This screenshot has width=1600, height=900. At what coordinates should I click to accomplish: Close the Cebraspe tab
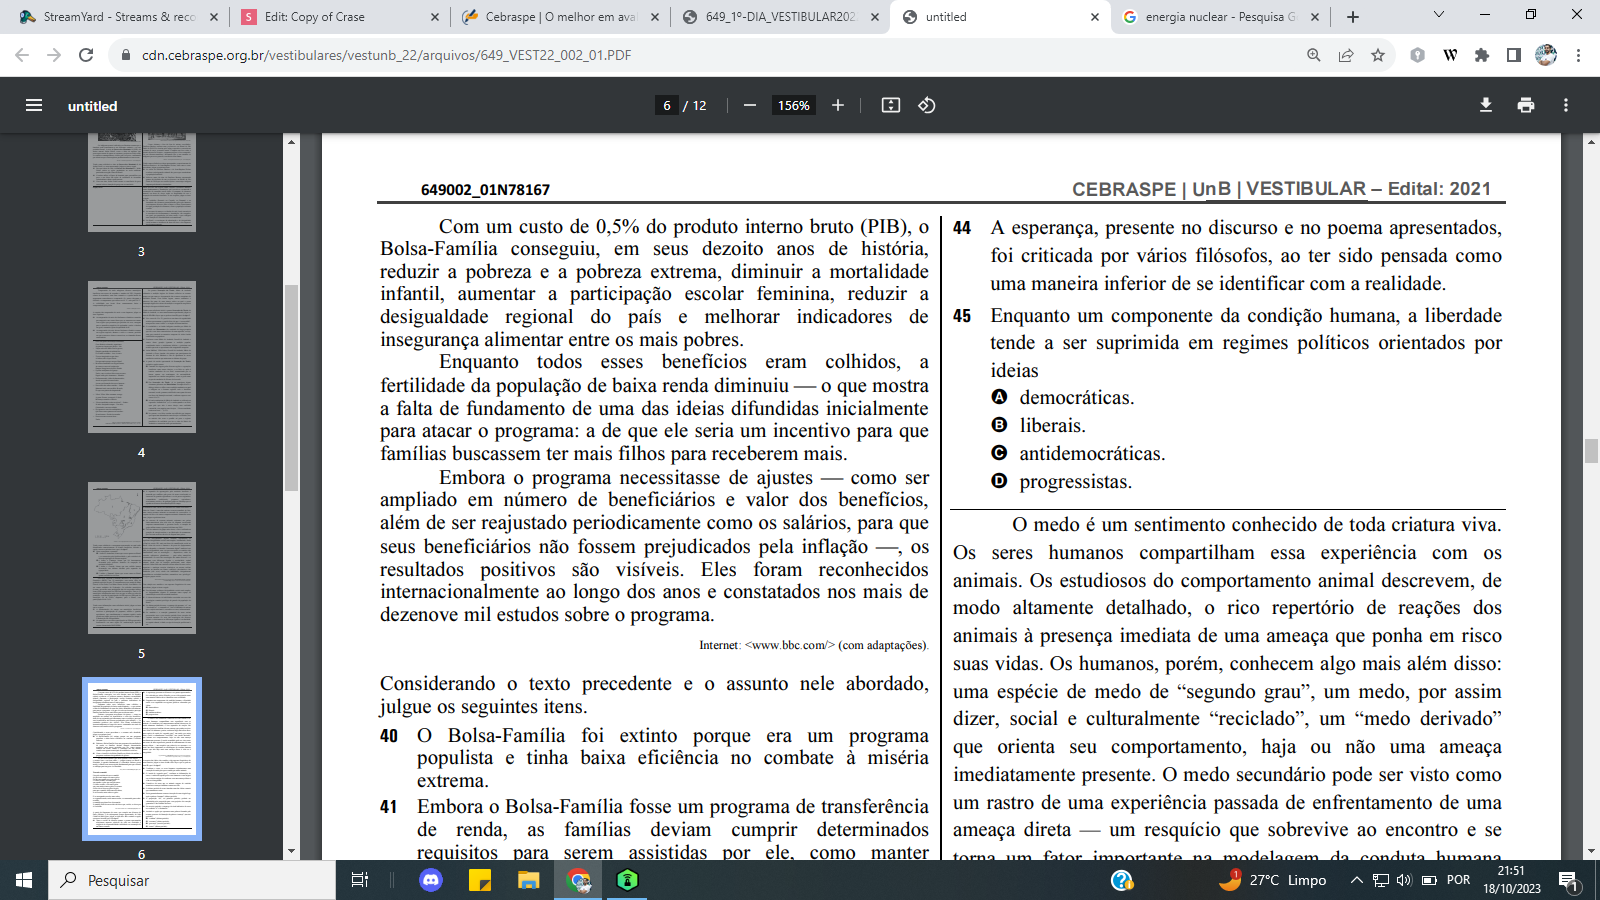(x=655, y=17)
